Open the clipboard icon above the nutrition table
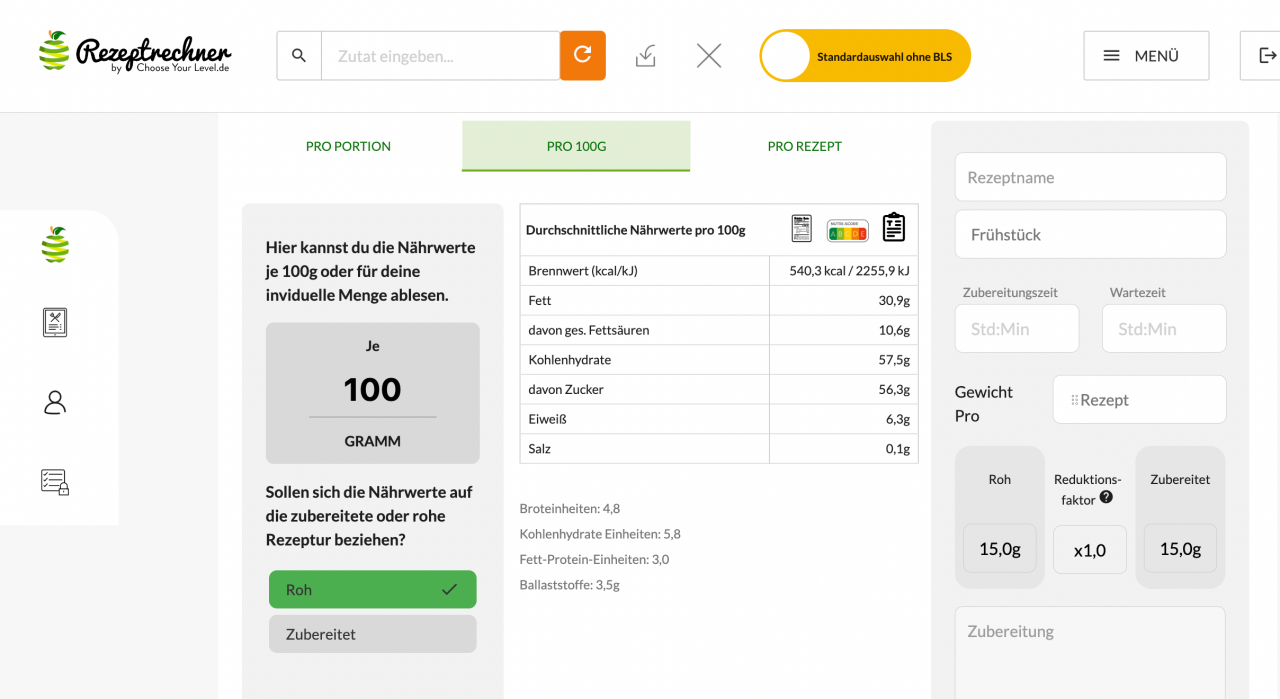 [893, 228]
